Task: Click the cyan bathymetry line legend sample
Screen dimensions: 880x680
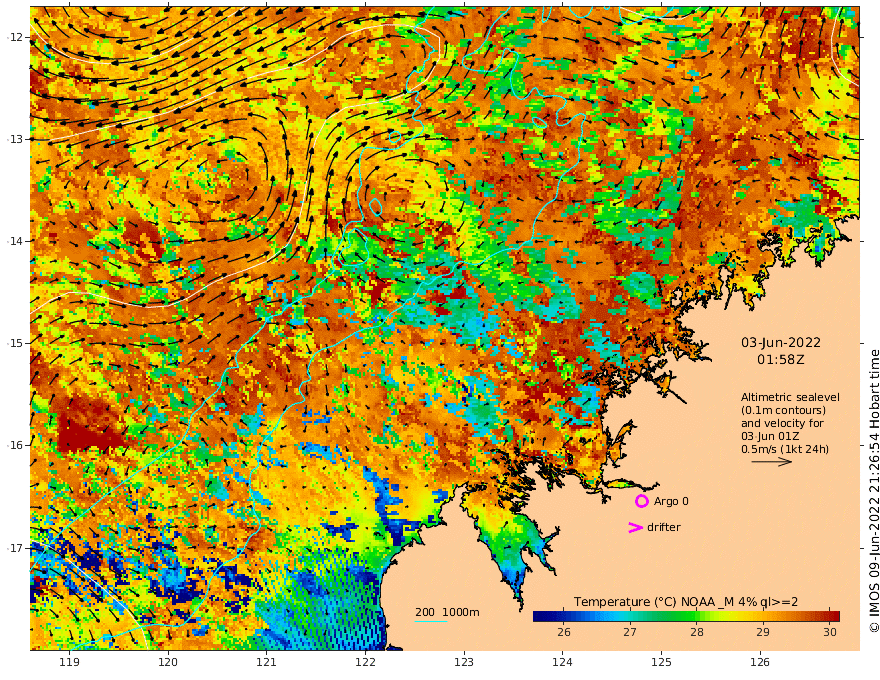Action: click(x=431, y=621)
